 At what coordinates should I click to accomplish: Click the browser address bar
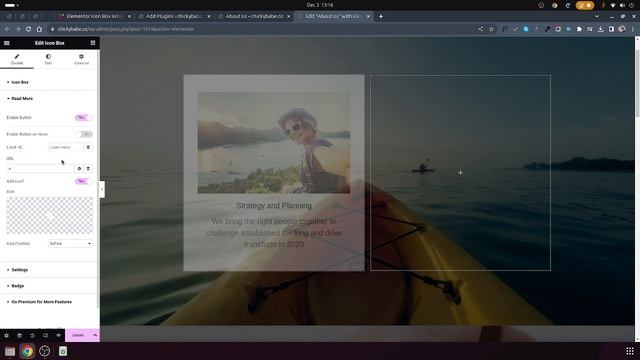[x=261, y=29]
